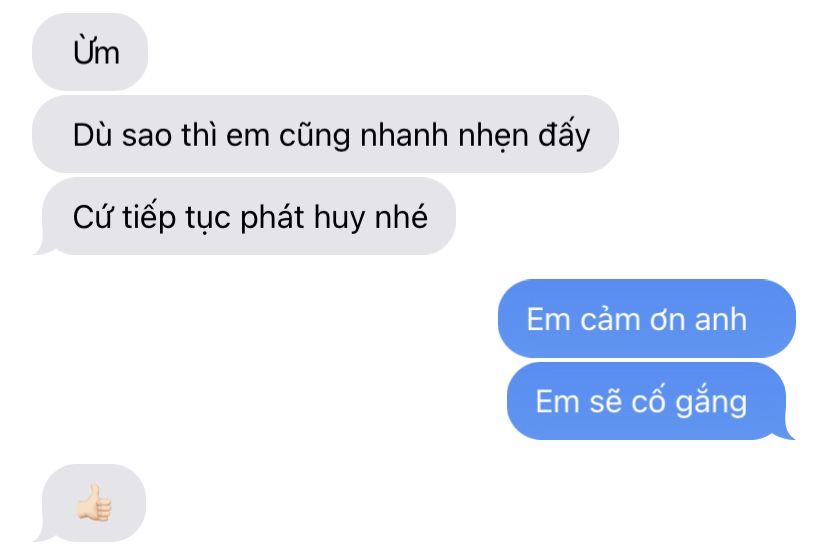The height and width of the screenshot is (556, 828).
Task: Click the blue 'Em cảm ơn anh' message
Action: (x=646, y=318)
